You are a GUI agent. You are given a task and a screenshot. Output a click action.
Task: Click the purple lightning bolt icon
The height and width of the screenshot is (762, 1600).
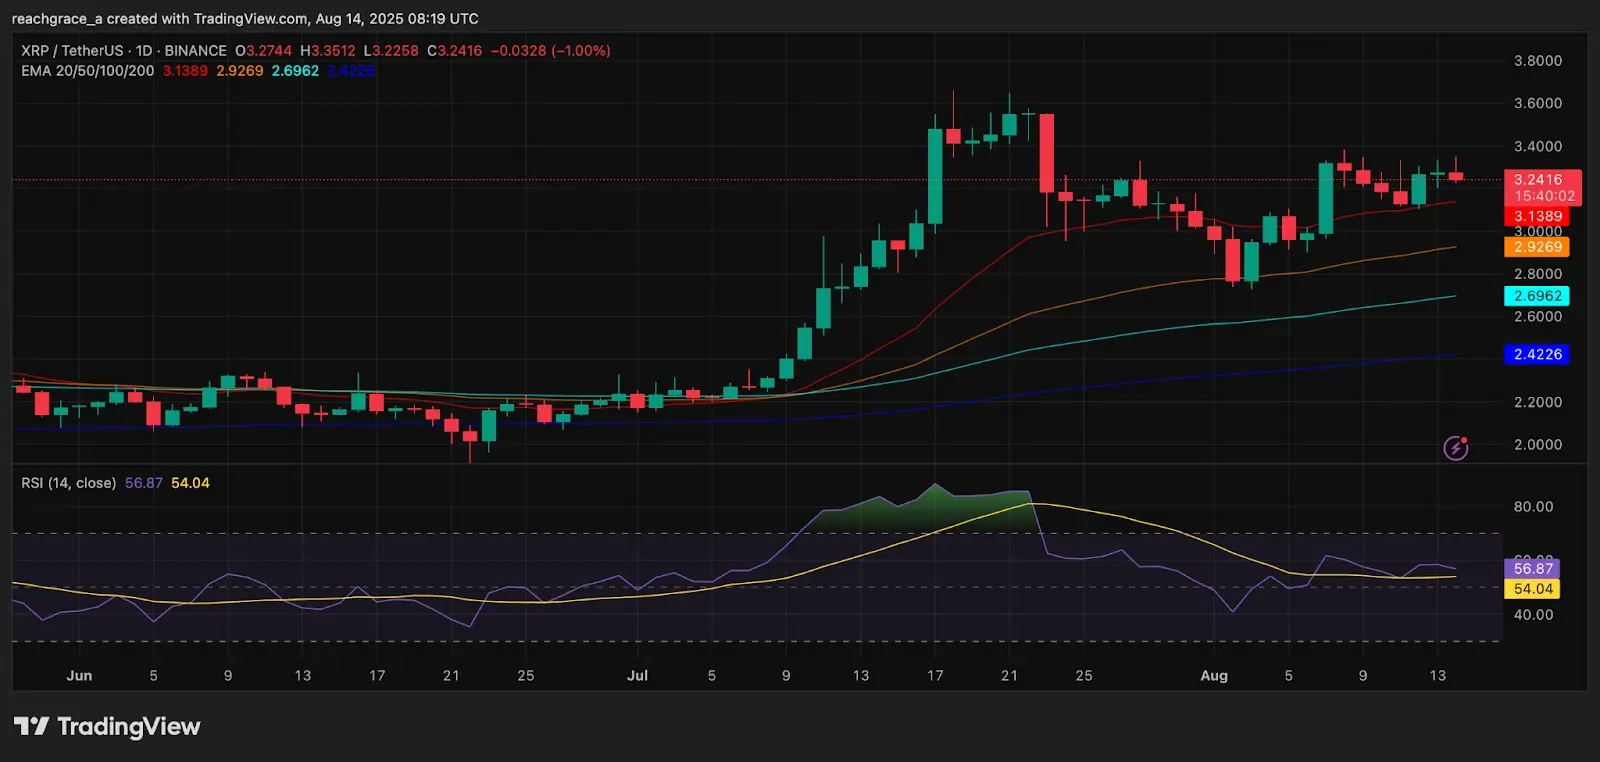pyautogui.click(x=1455, y=448)
